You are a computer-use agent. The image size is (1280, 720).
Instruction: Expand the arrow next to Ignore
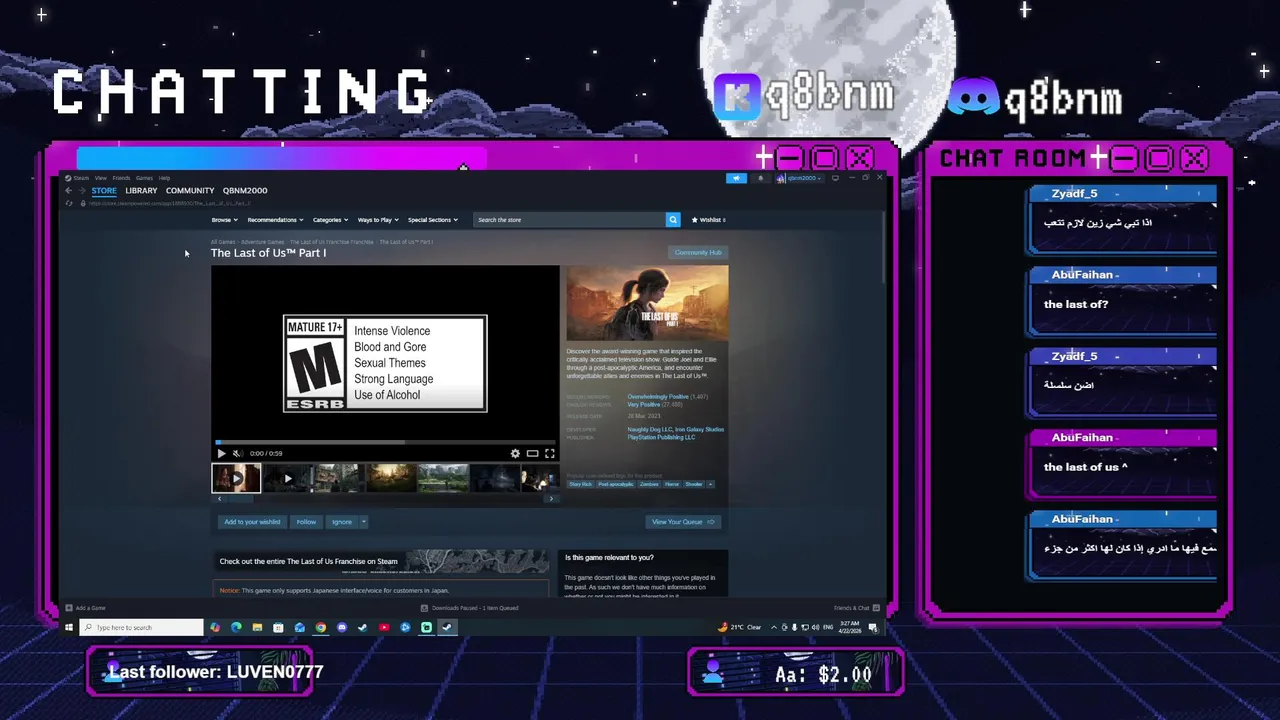click(364, 521)
